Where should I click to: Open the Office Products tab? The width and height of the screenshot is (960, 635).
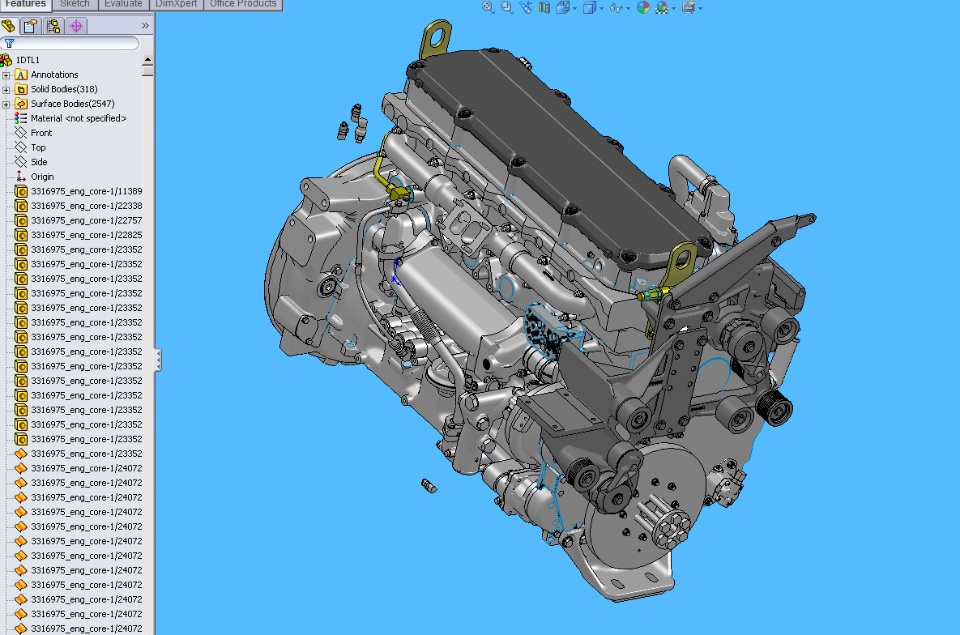click(x=243, y=4)
